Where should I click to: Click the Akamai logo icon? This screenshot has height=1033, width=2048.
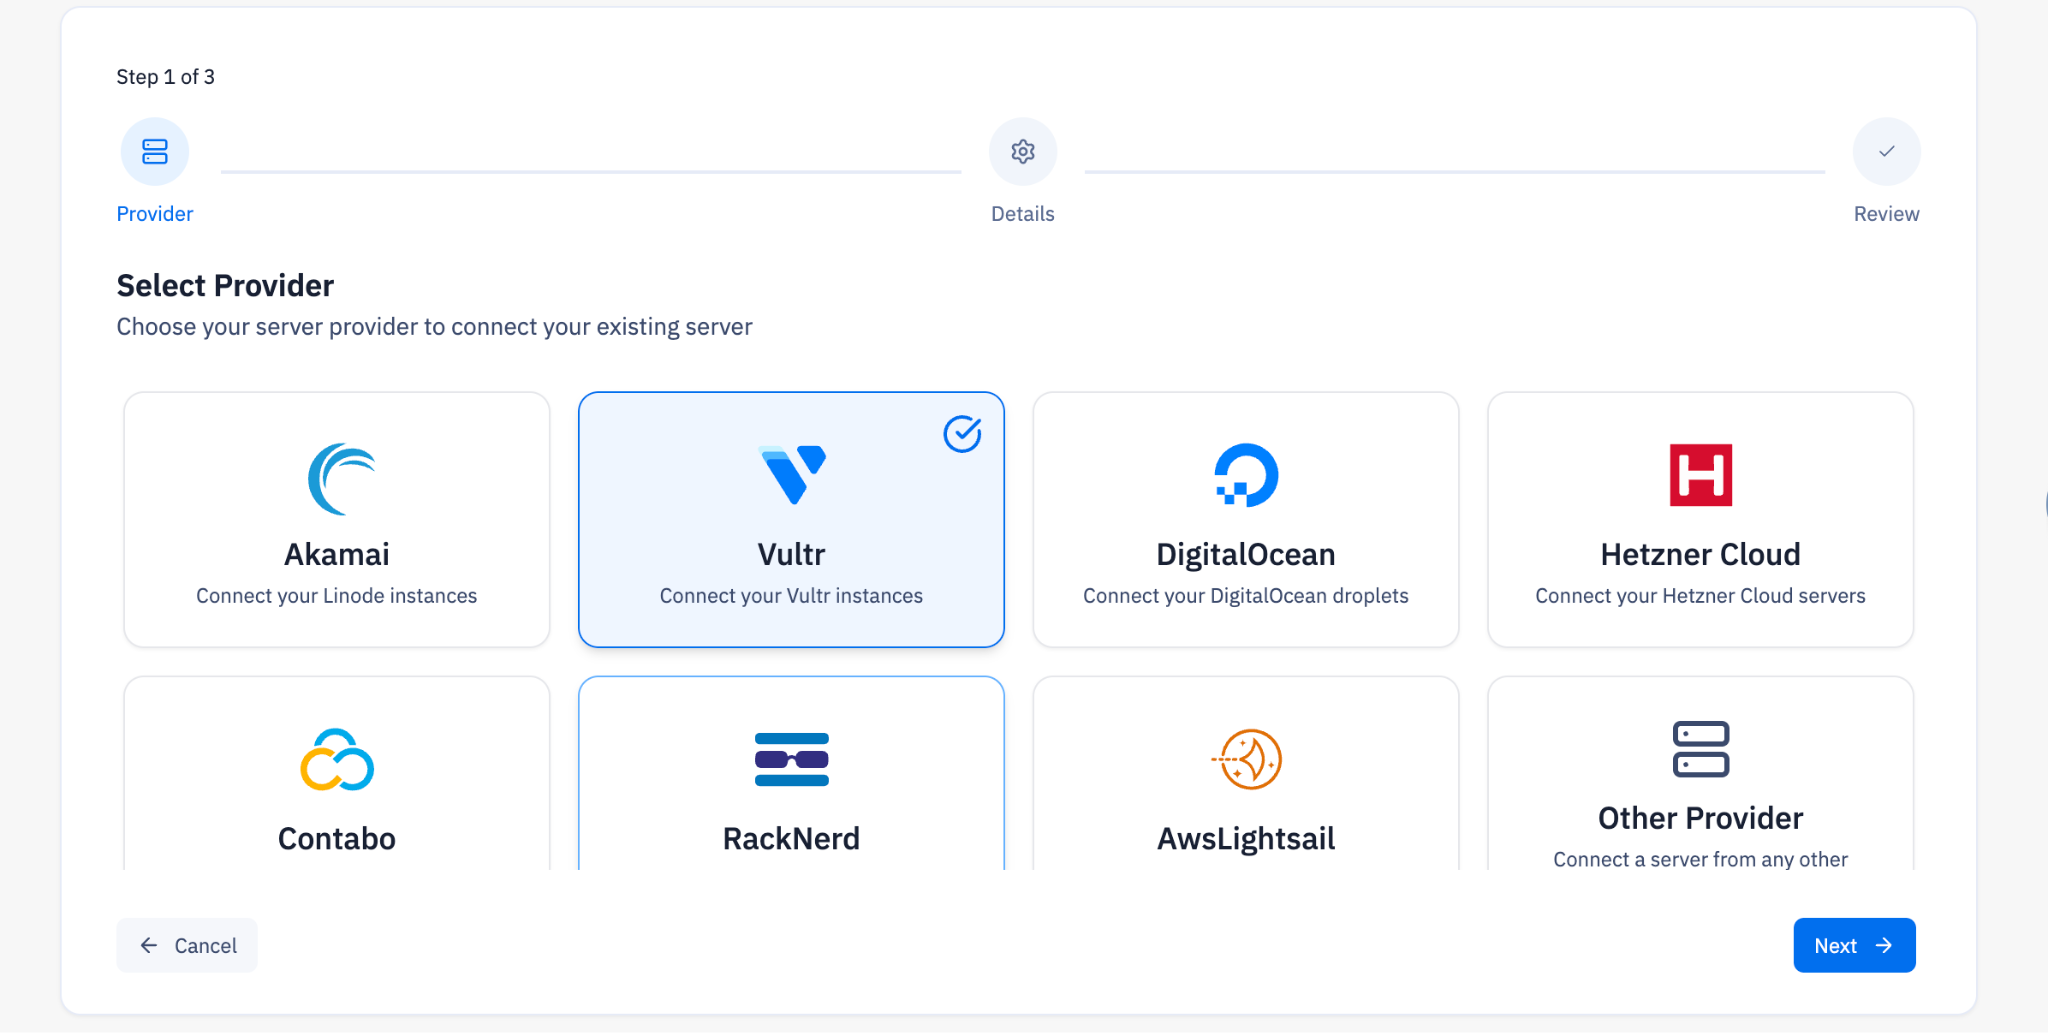pos(341,478)
